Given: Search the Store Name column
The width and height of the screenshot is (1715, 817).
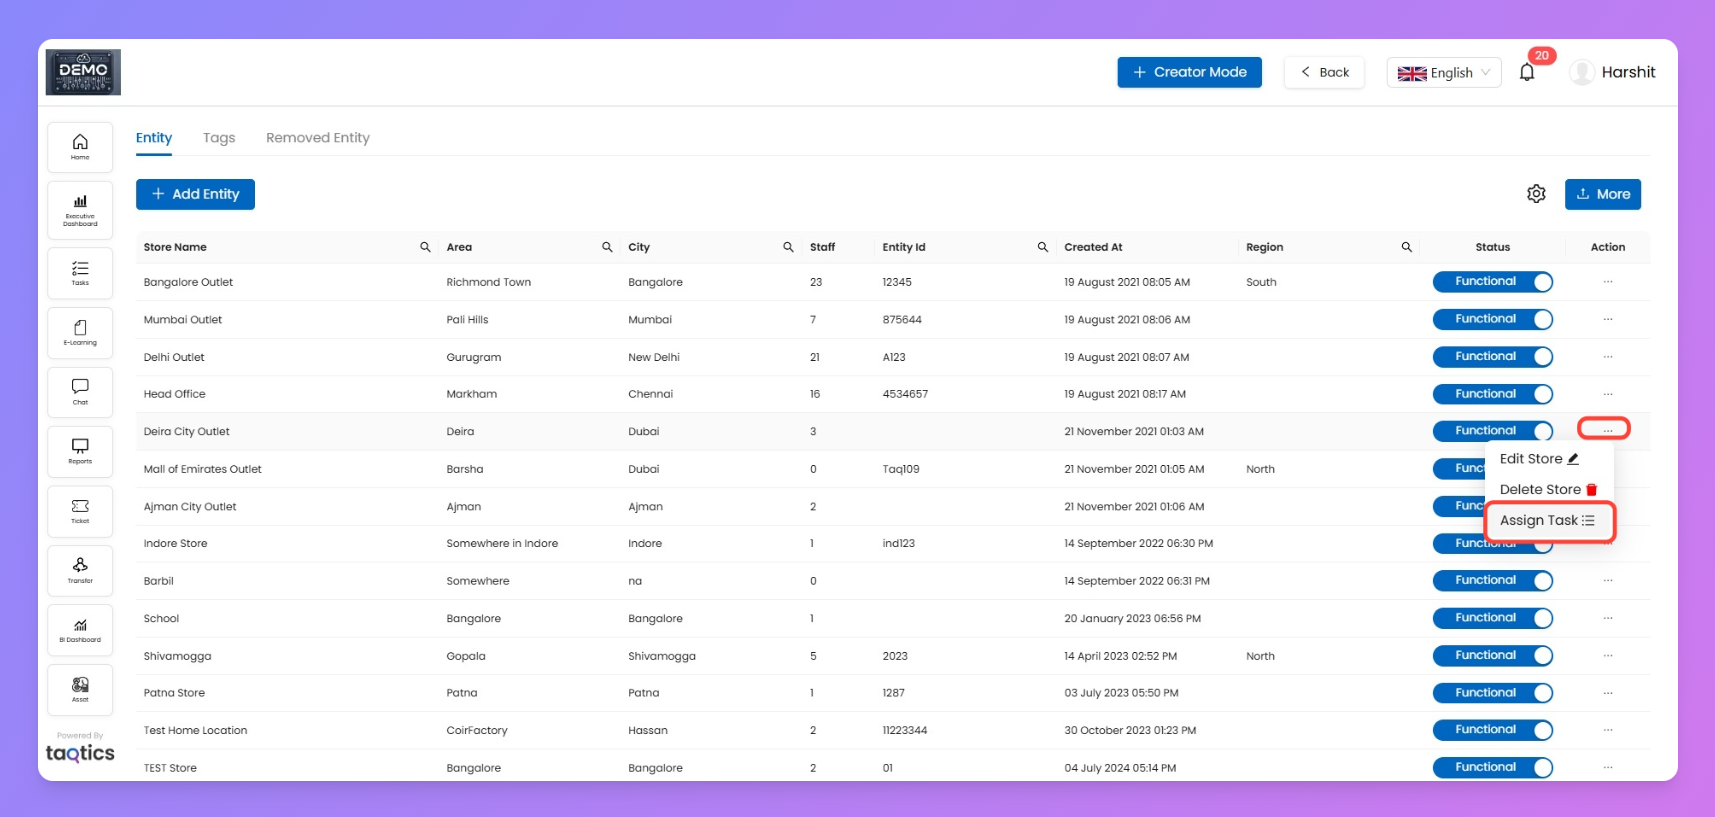Looking at the screenshot, I should 425,247.
